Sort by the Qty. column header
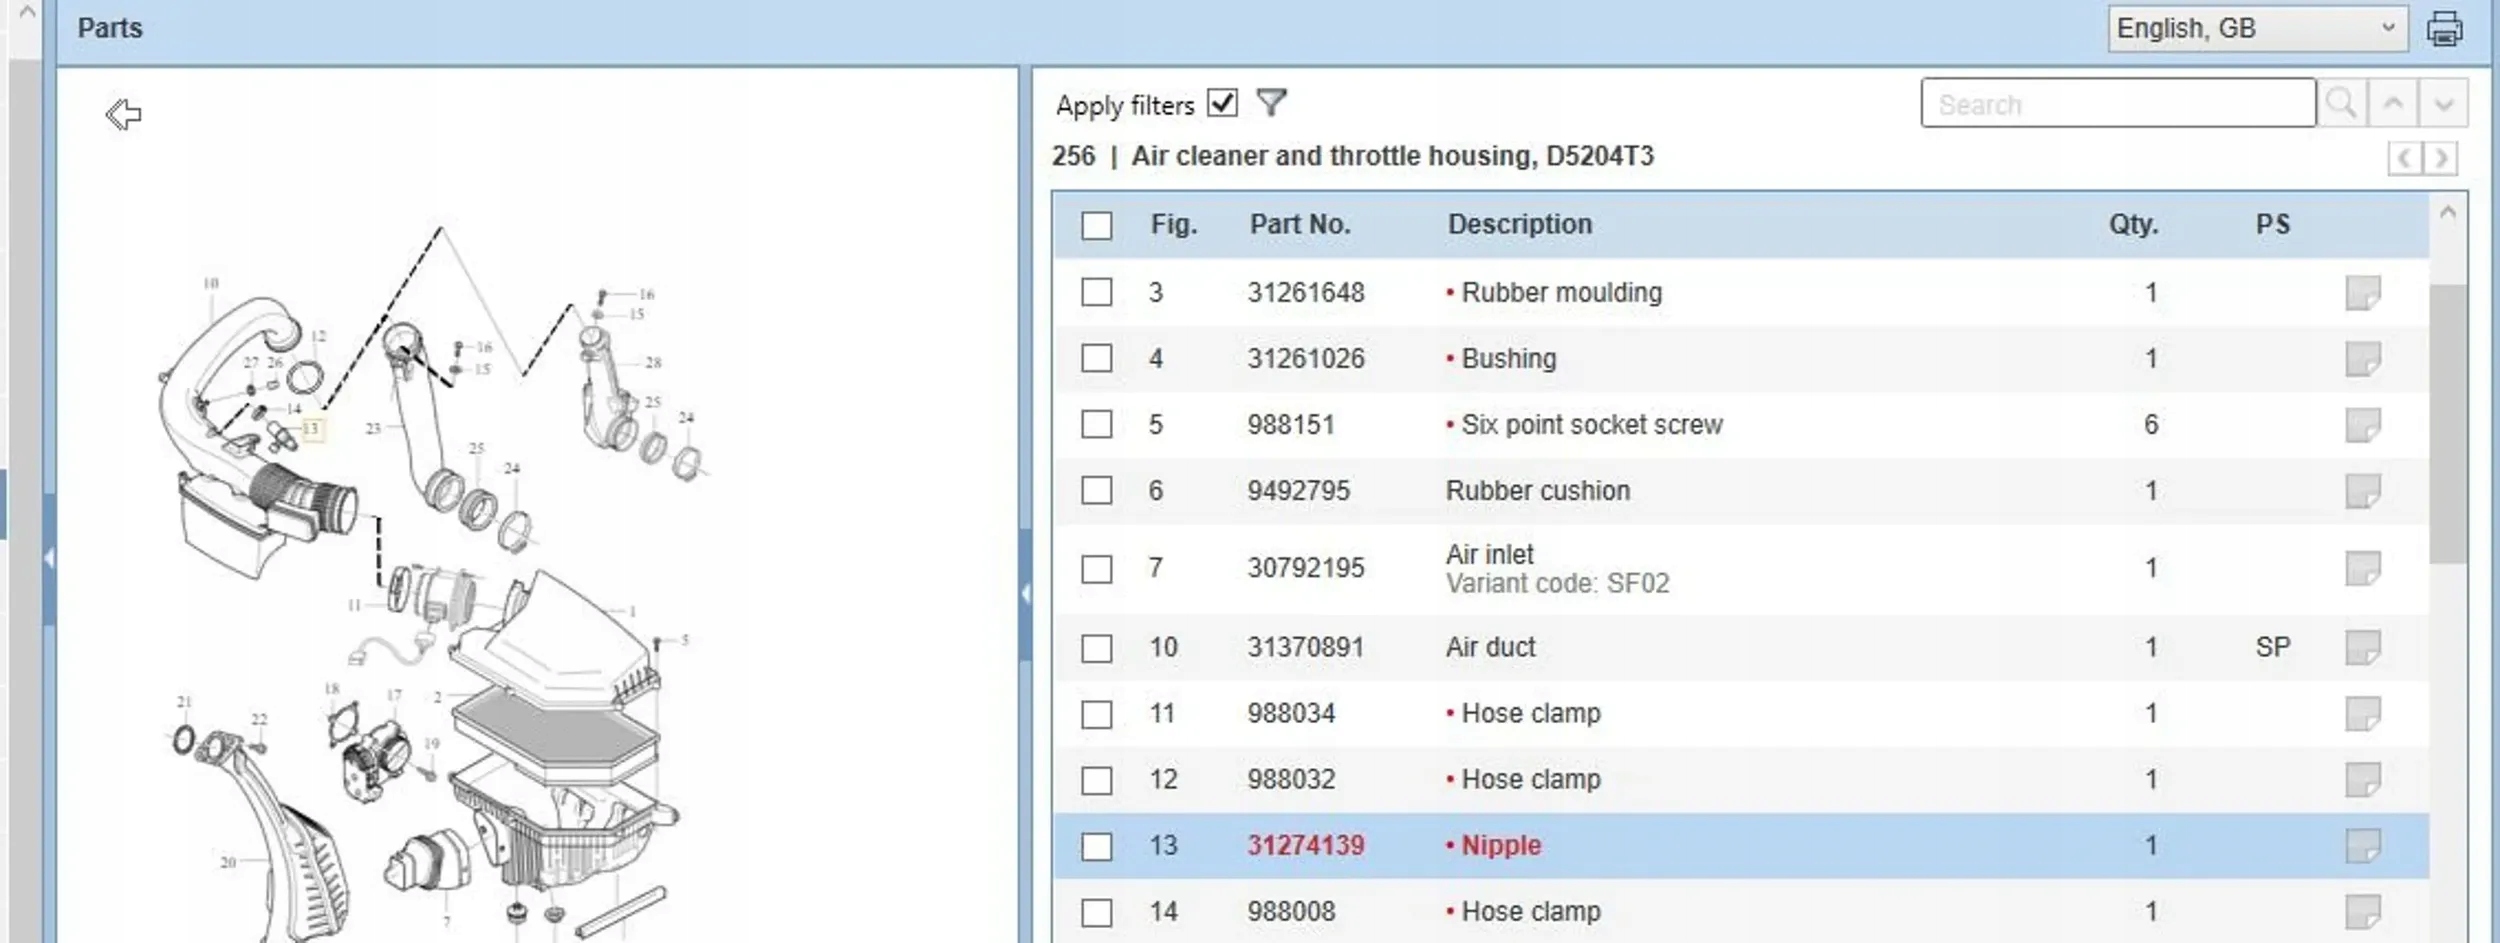Screen dimensions: 2500x943 (x=2133, y=224)
